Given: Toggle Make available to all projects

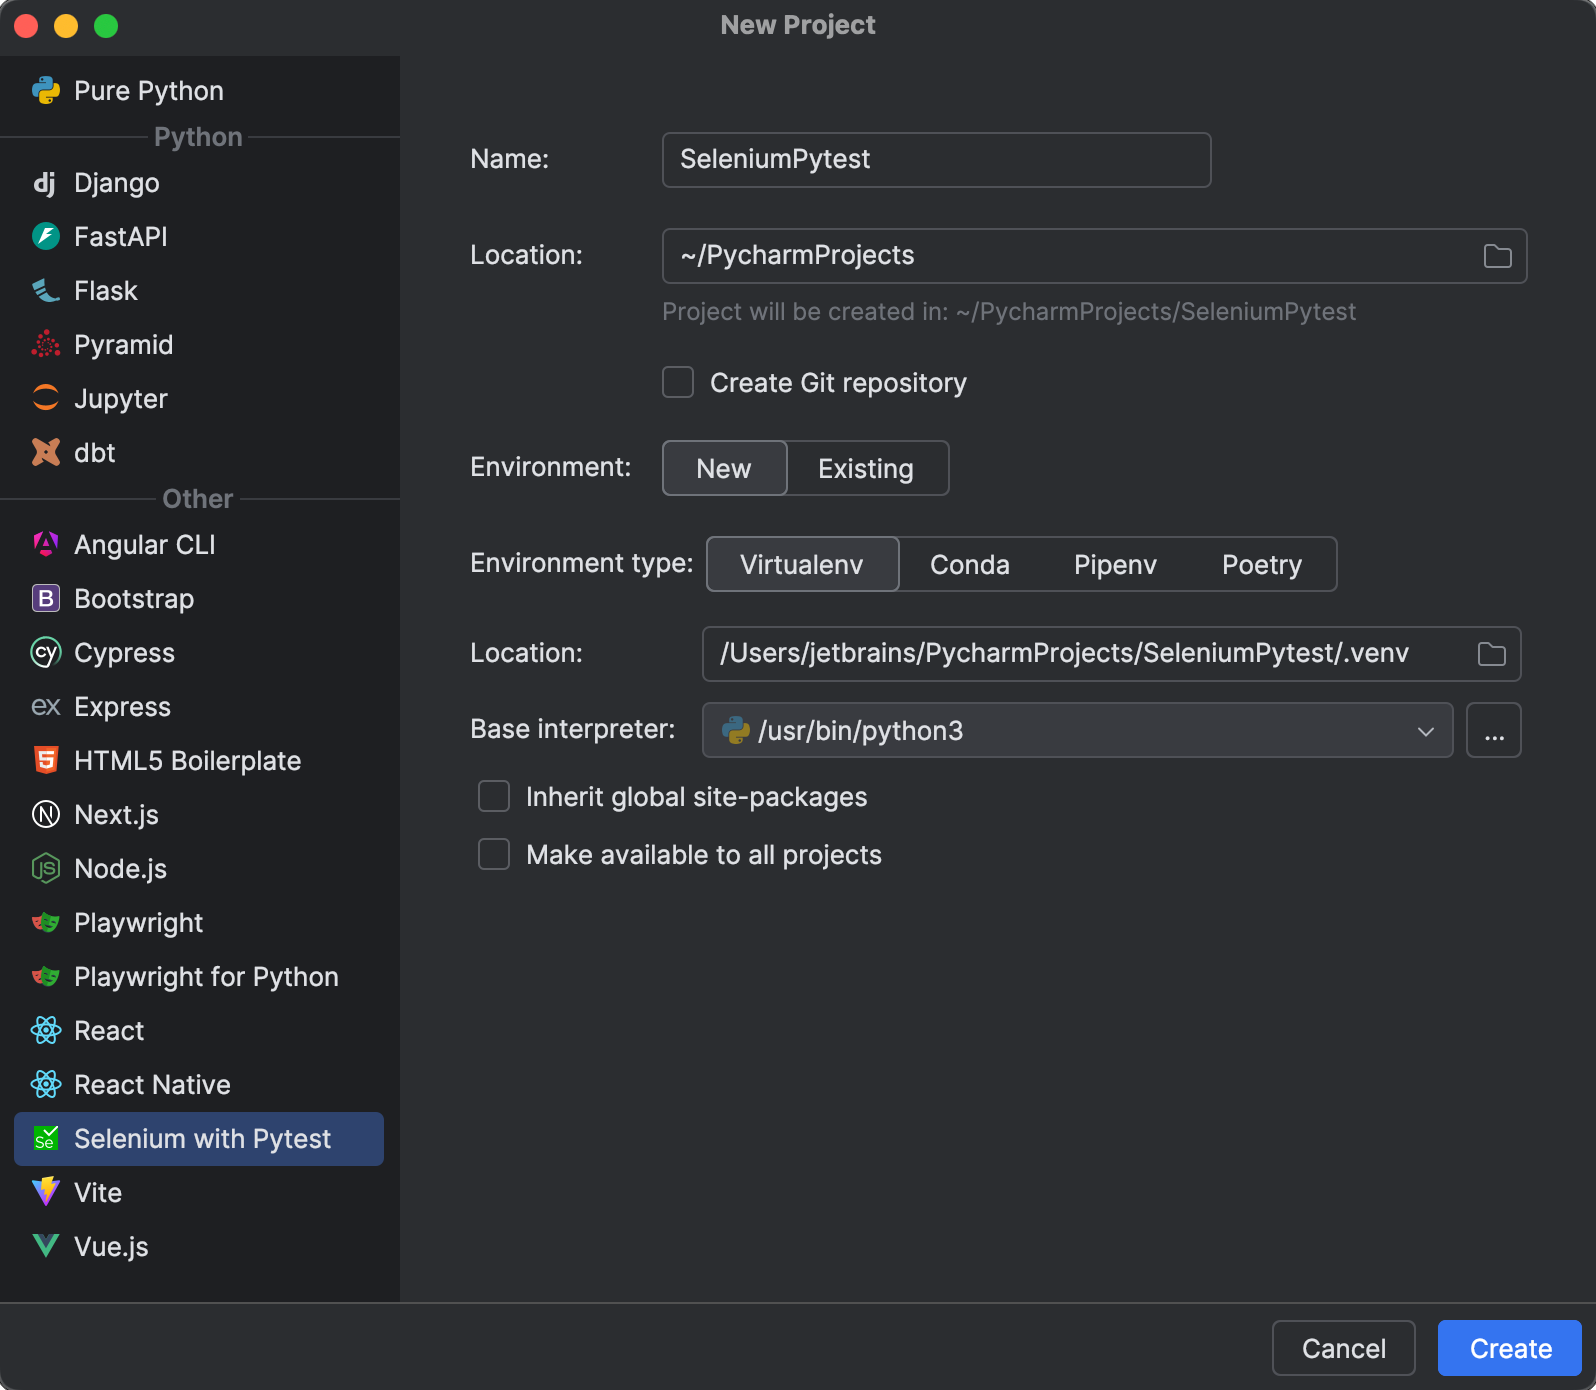Looking at the screenshot, I should tap(494, 855).
